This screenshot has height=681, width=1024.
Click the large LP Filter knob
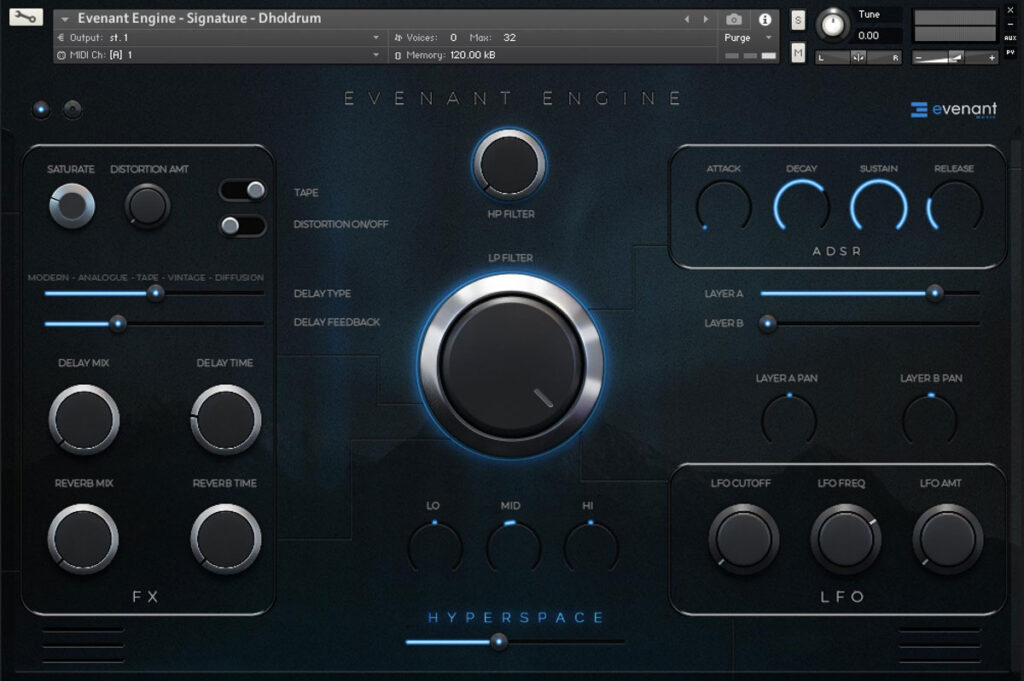[511, 365]
